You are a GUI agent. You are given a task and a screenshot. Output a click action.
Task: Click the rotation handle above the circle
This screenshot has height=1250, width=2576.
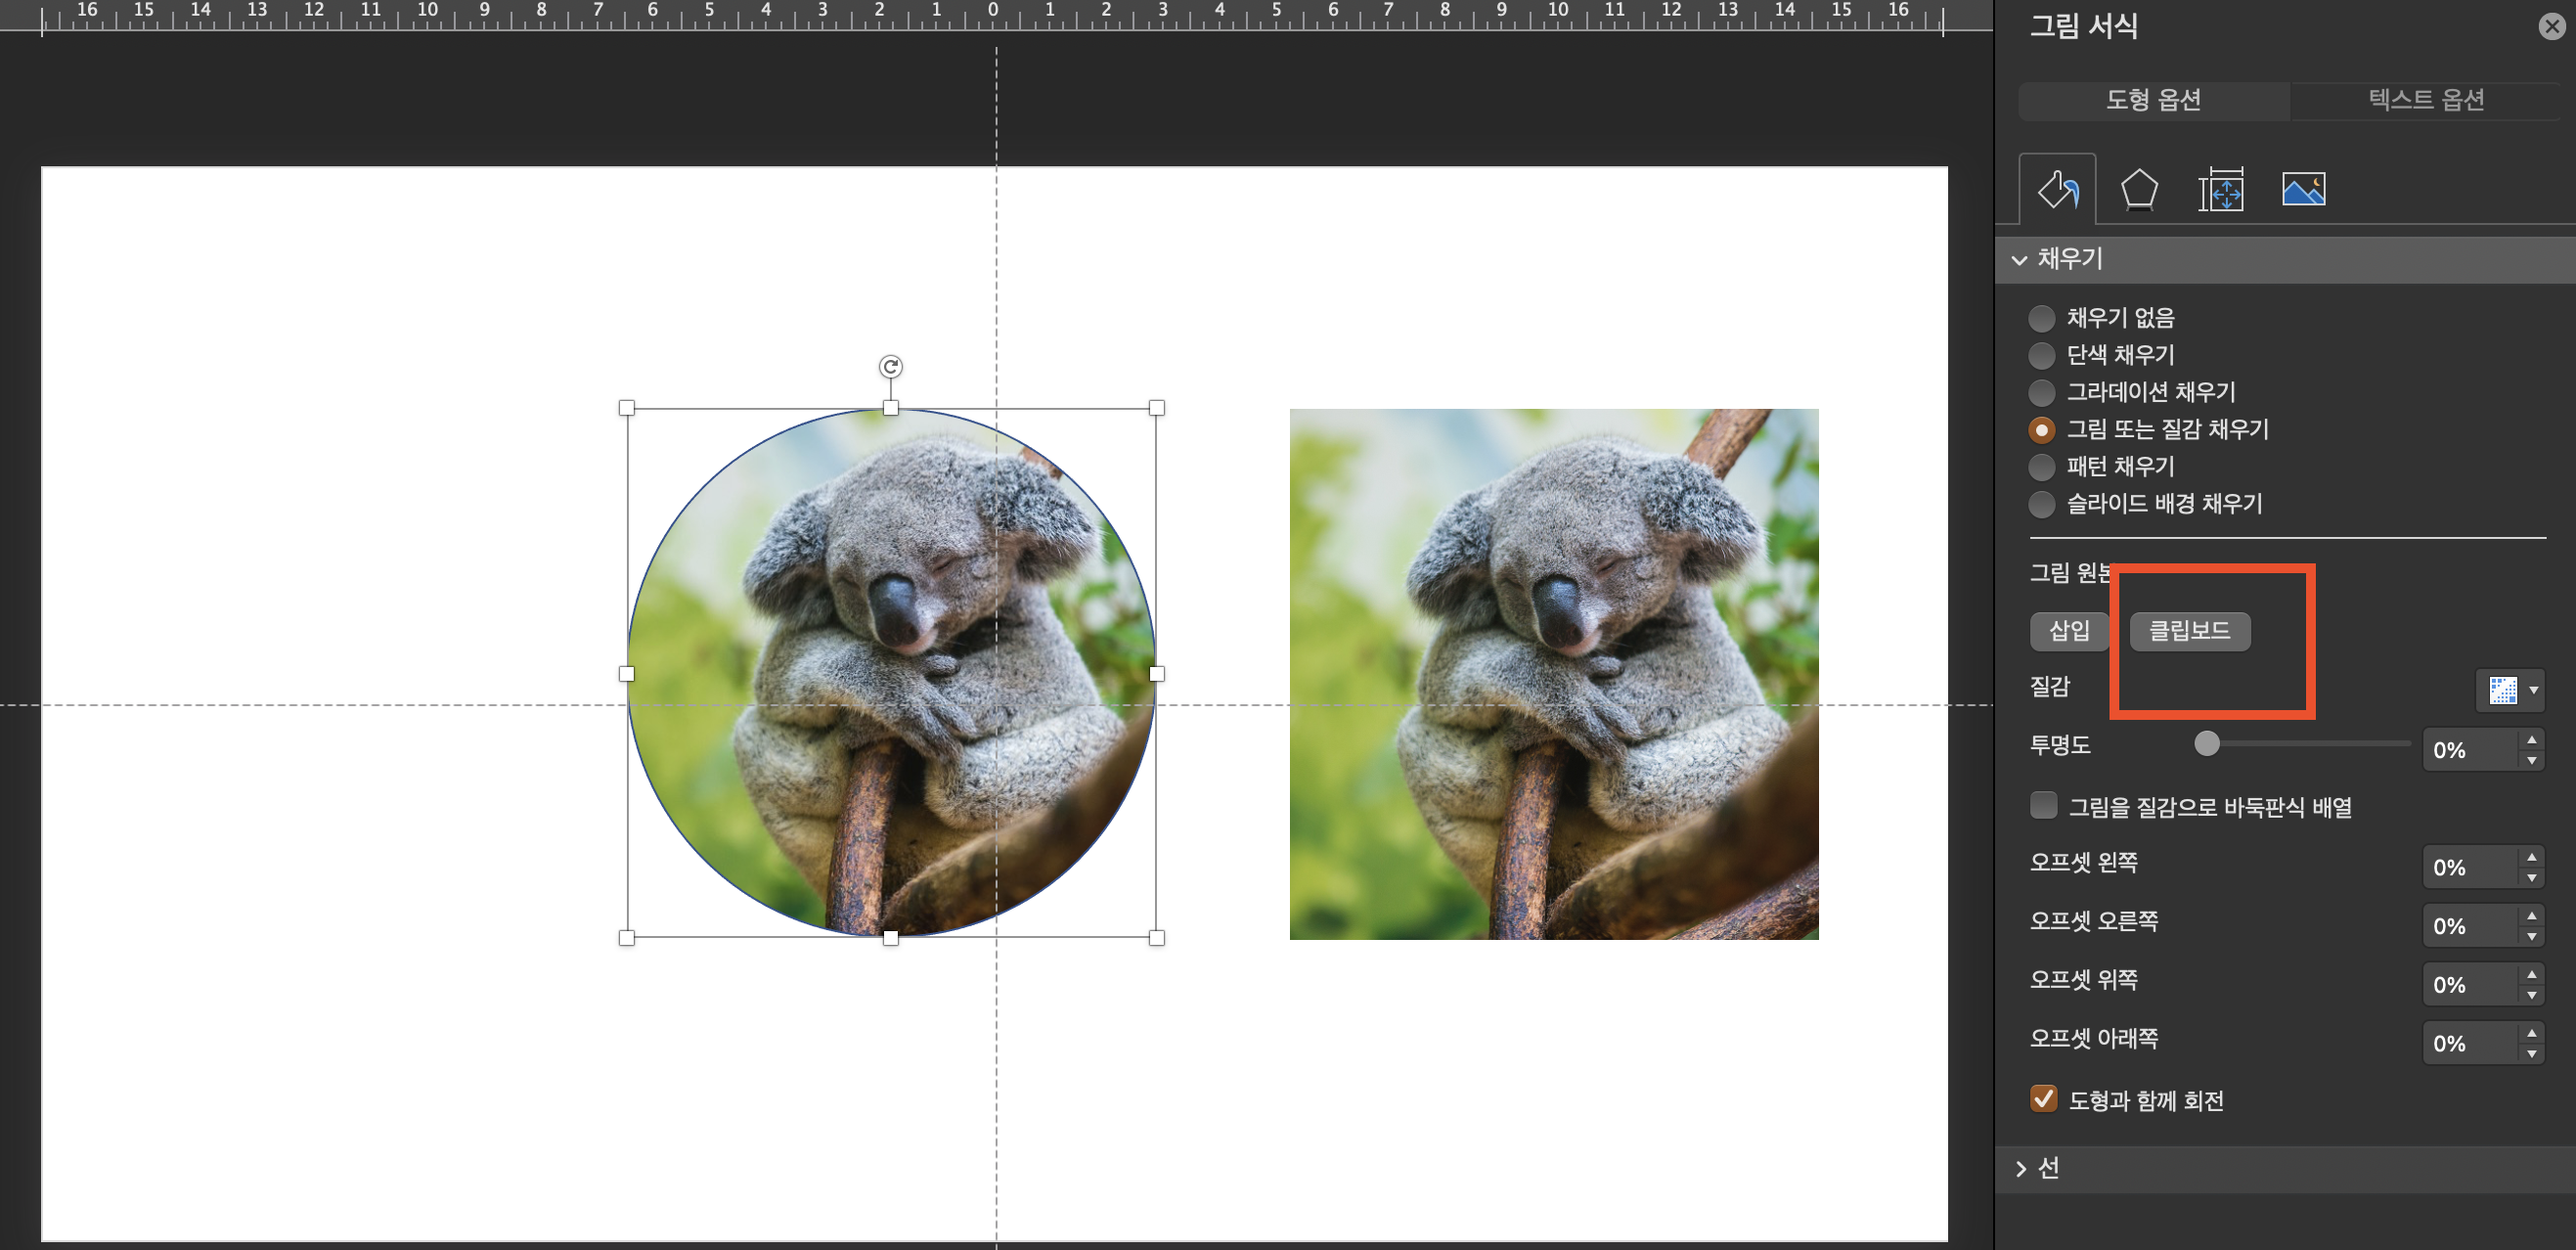(890, 367)
